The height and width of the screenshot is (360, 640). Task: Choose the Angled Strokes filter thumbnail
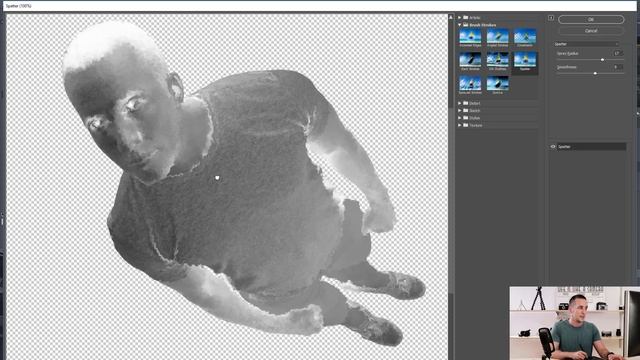tap(498, 37)
